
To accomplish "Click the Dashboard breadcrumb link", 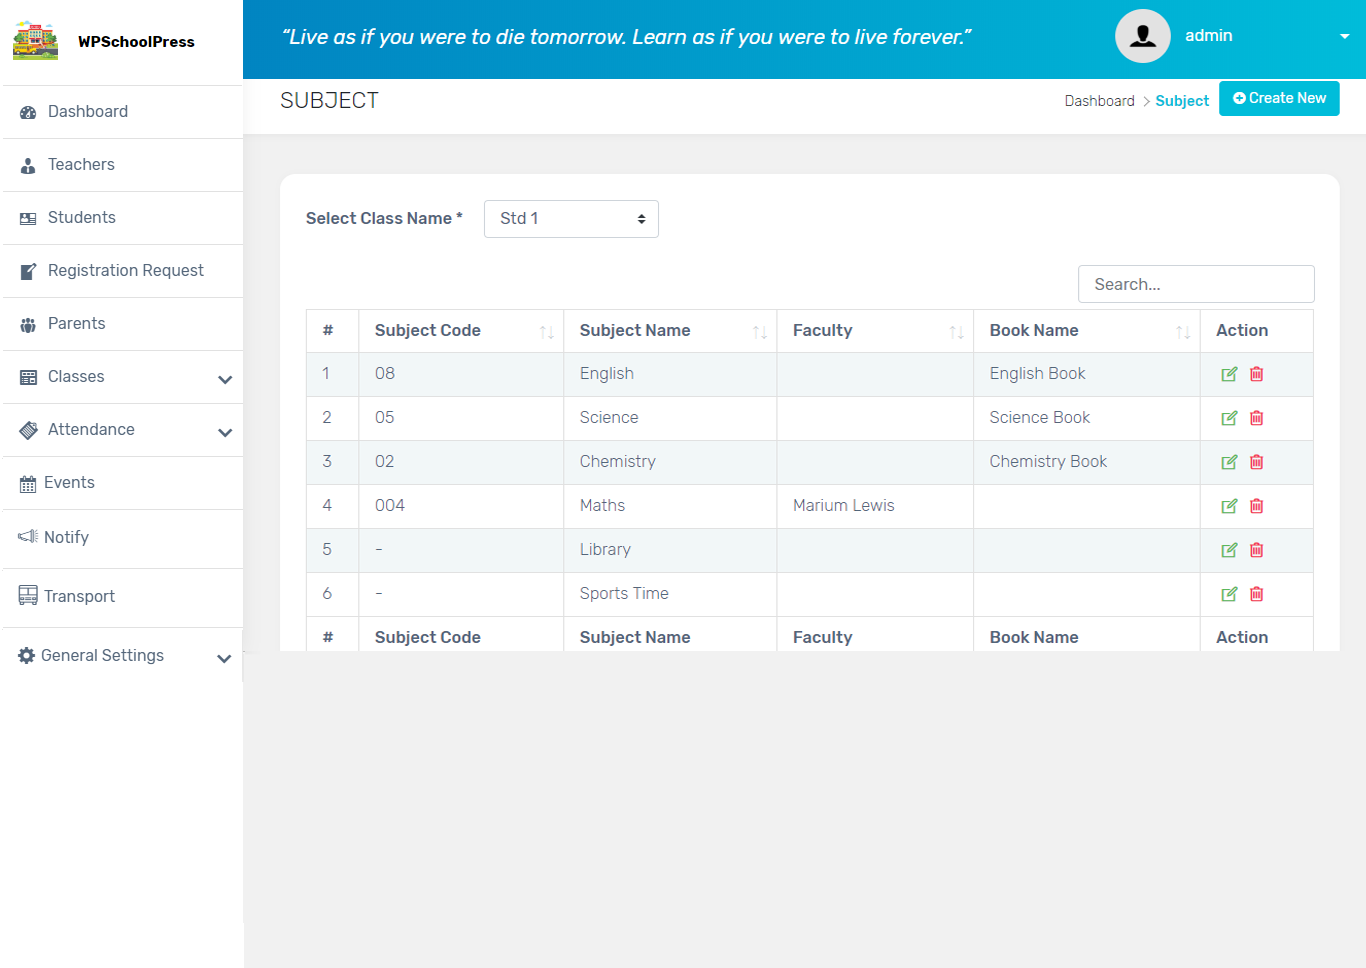I will (1099, 101).
